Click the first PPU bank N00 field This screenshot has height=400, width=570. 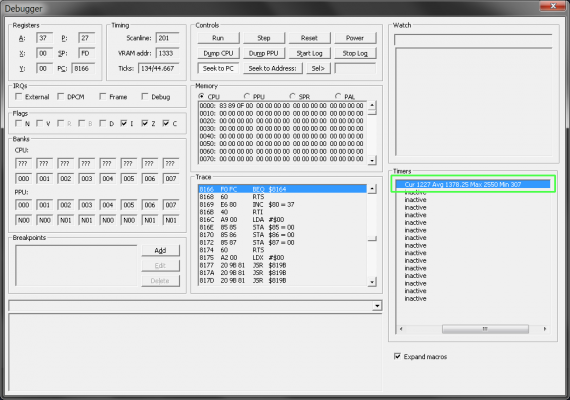(x=24, y=220)
